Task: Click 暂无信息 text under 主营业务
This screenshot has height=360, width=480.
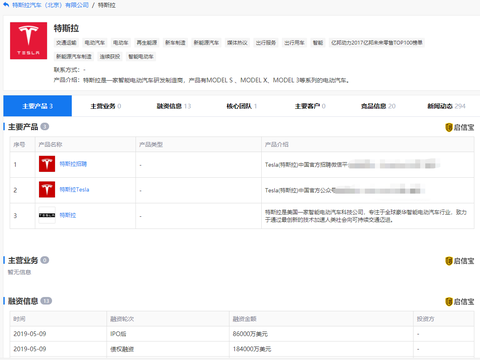Action: click(19, 272)
